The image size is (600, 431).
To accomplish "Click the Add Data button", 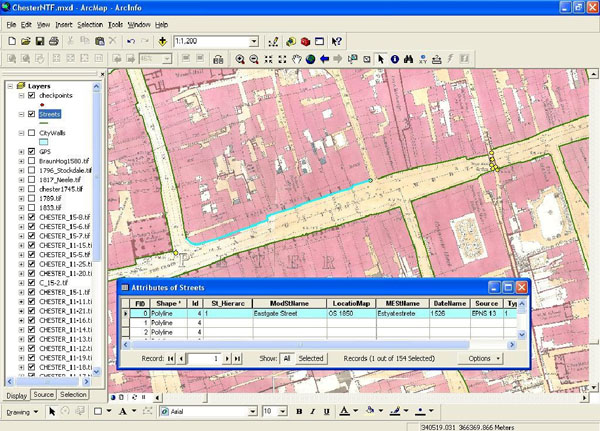I will (163, 42).
